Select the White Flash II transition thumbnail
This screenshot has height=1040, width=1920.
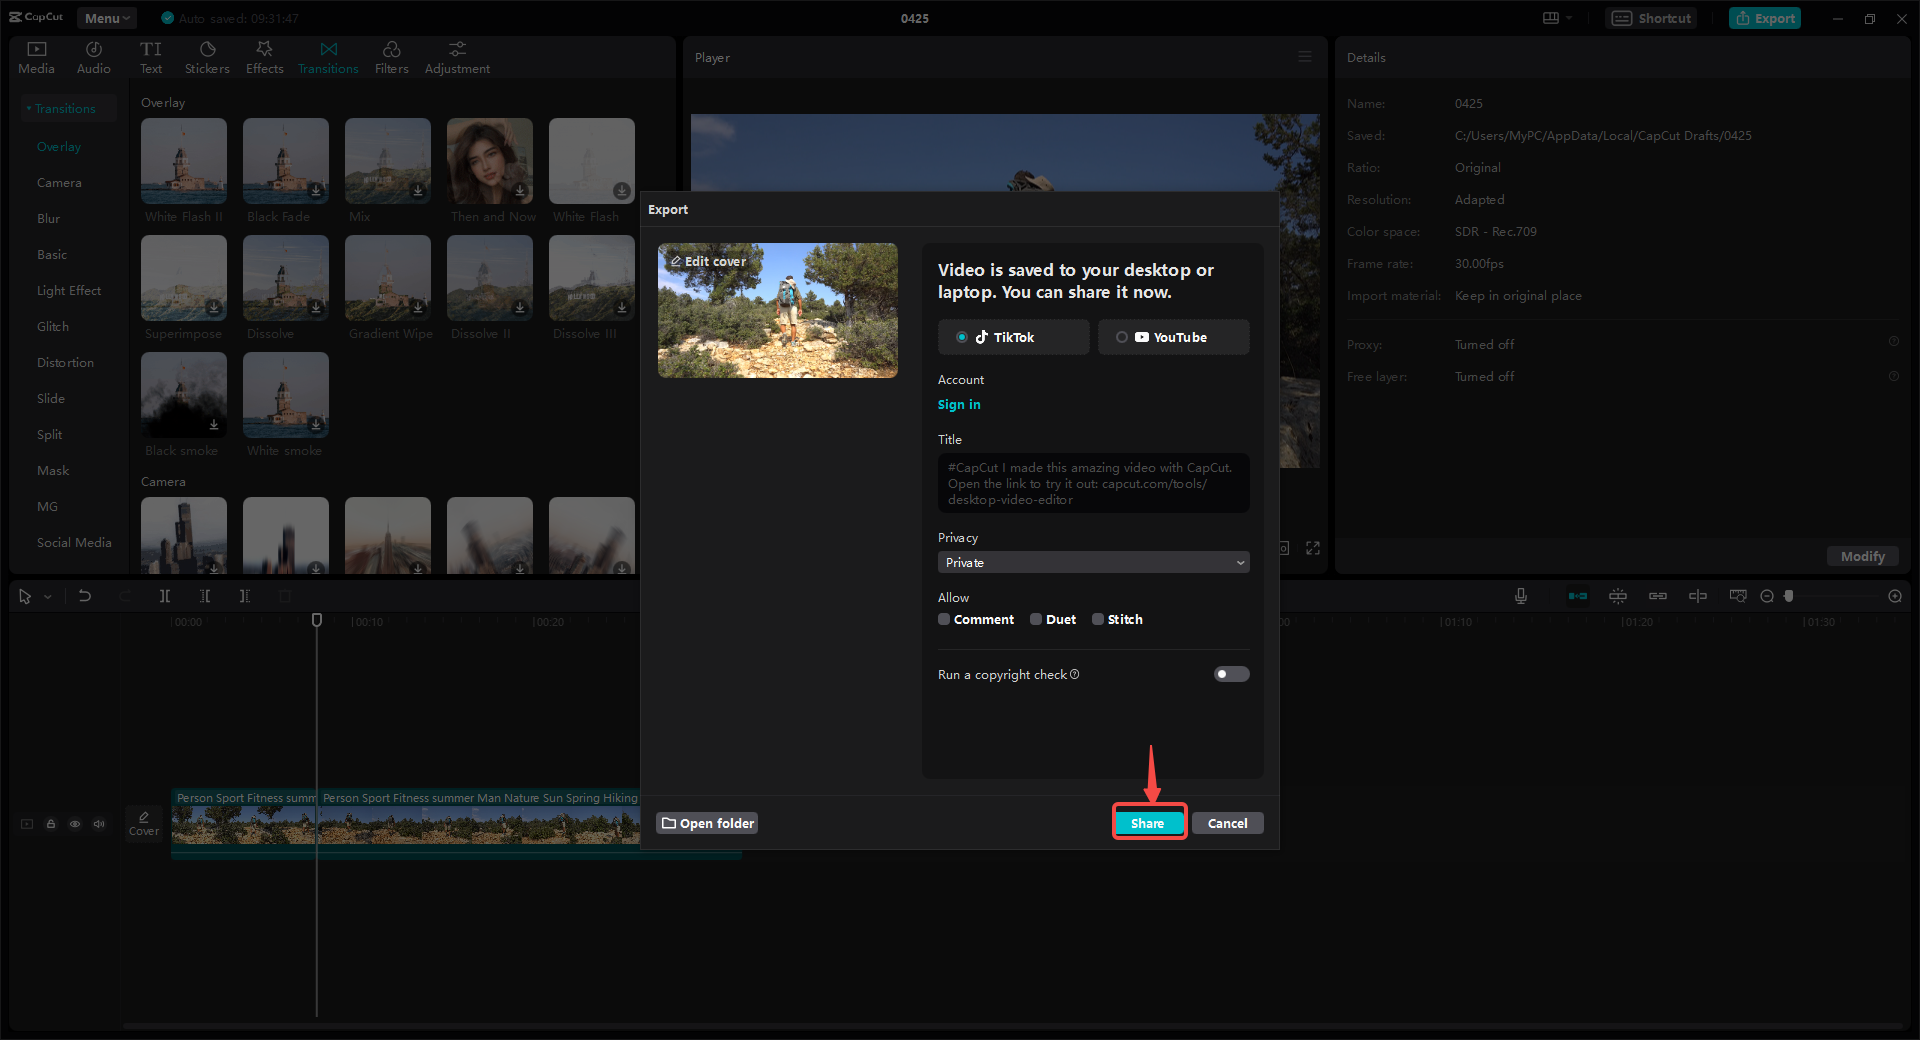click(184, 160)
